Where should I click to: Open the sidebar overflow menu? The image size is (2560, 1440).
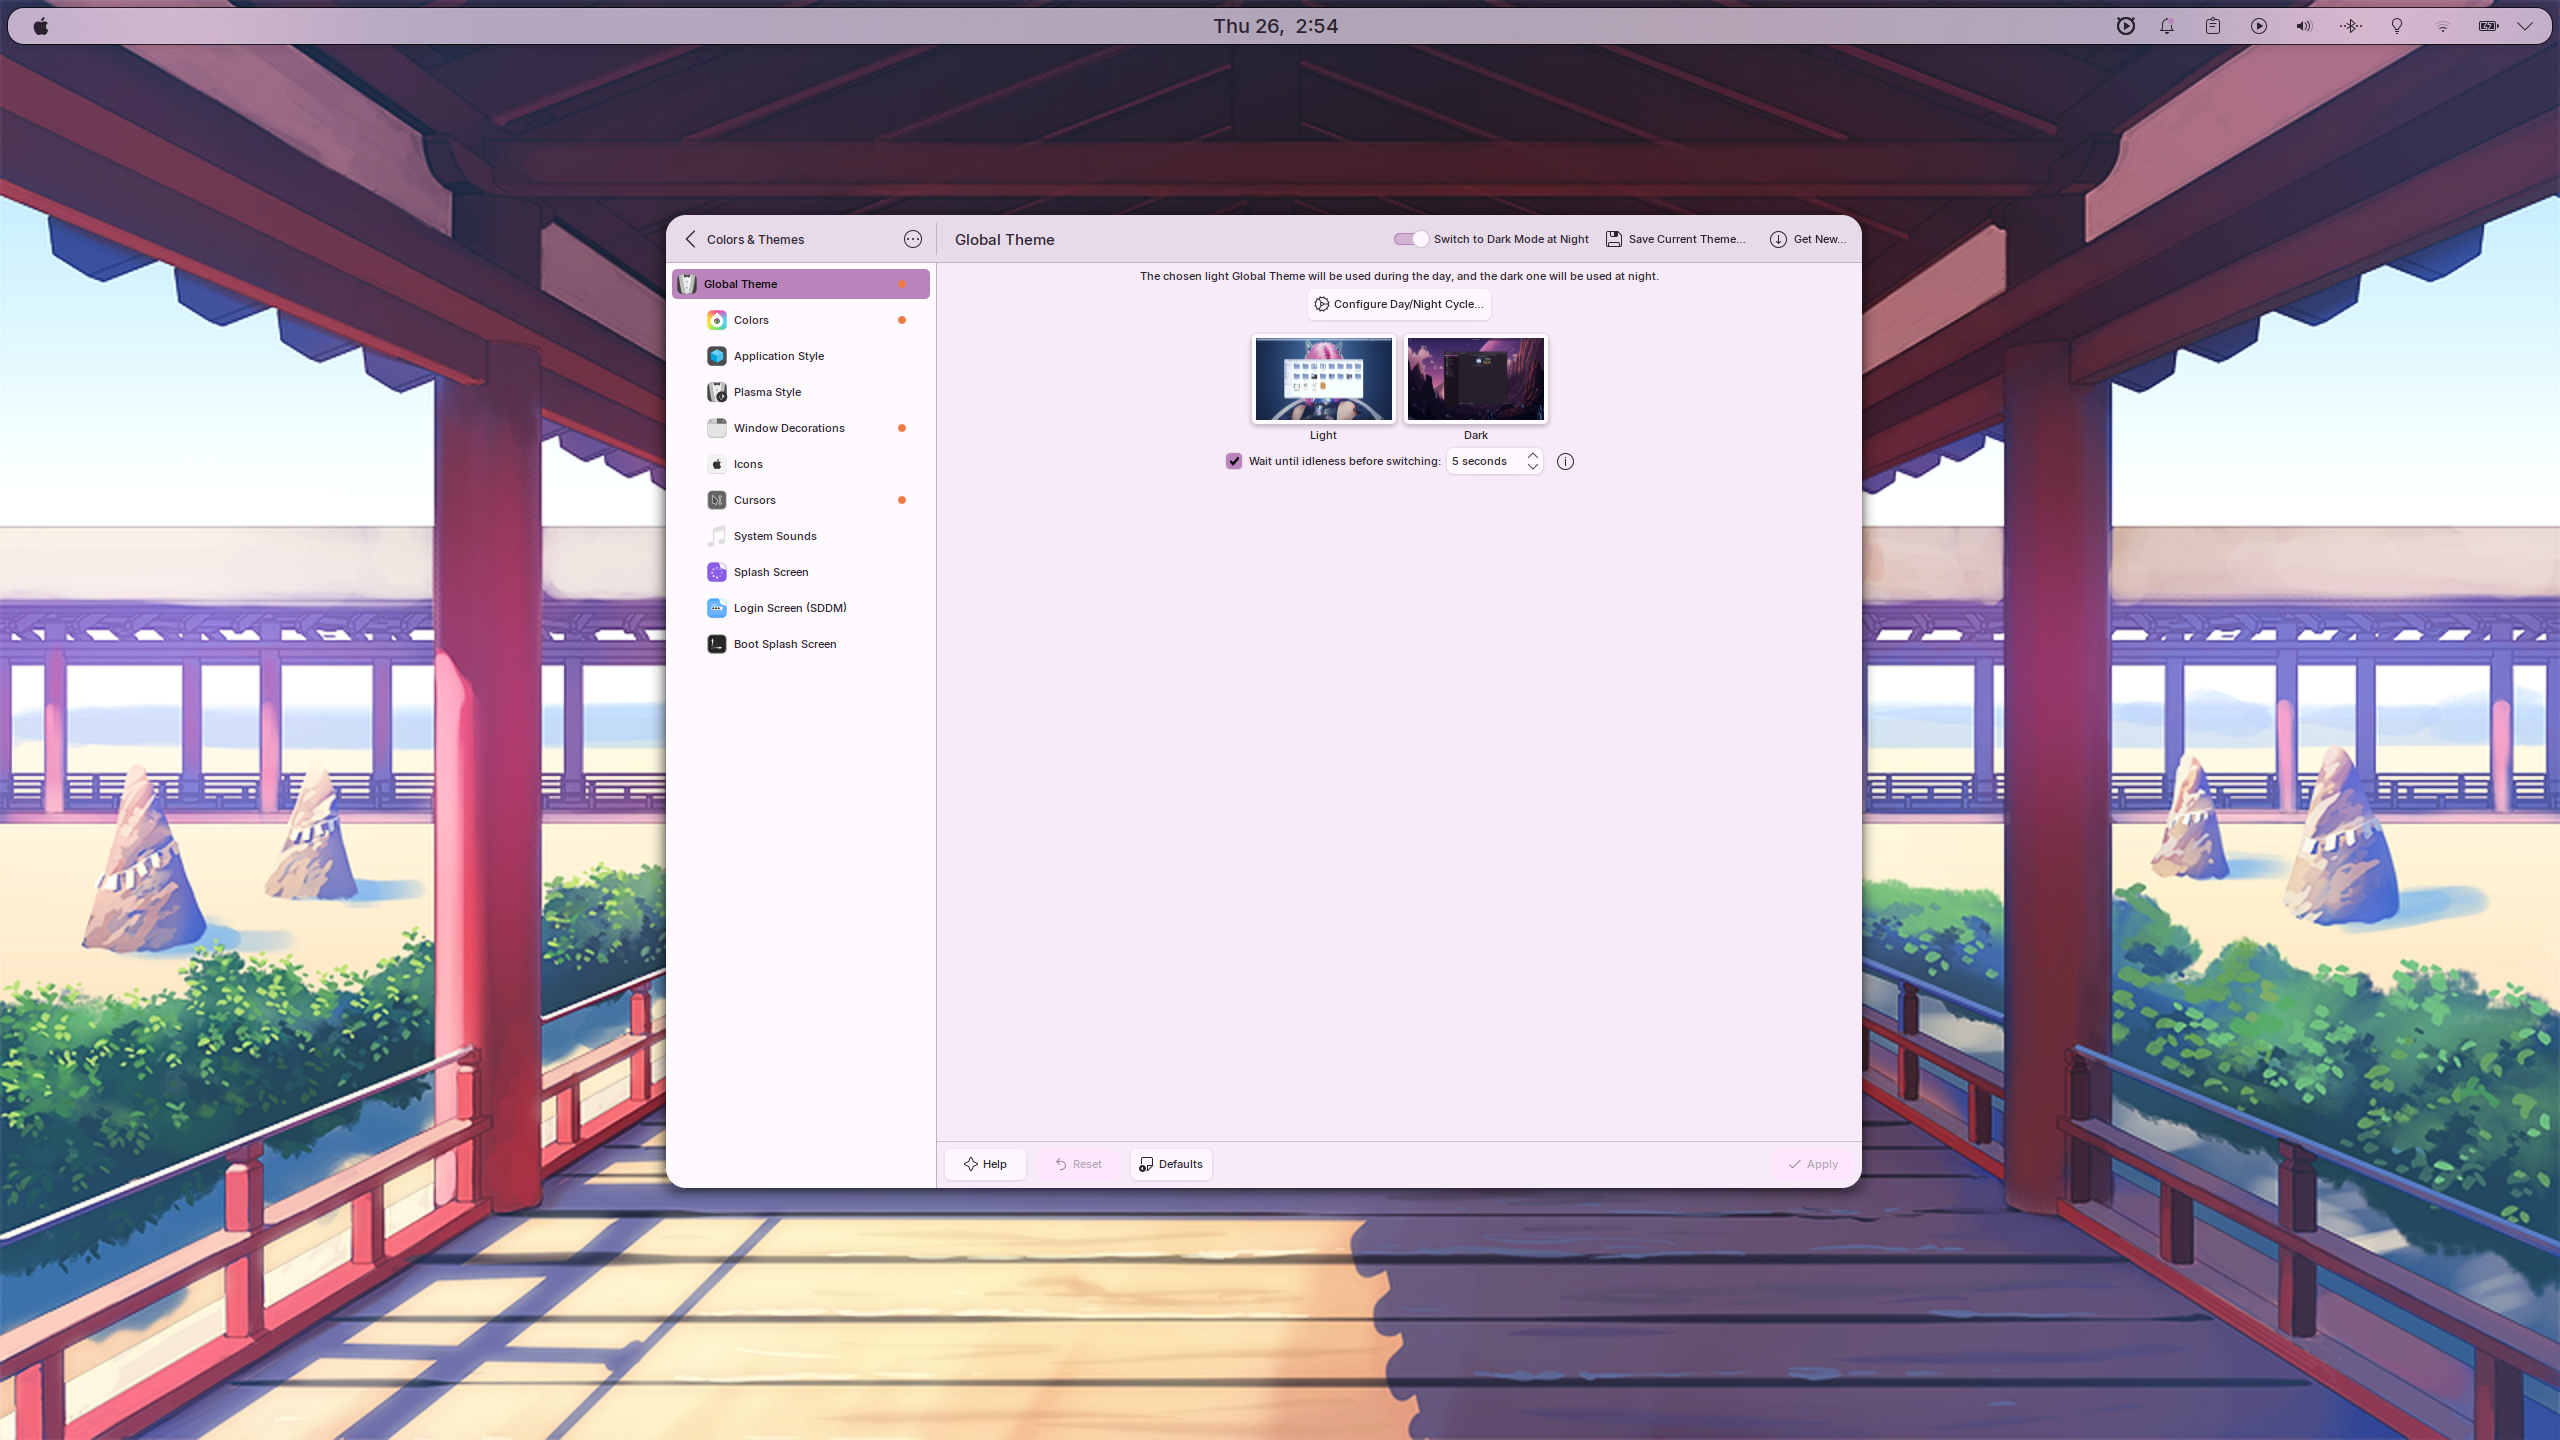(x=912, y=239)
